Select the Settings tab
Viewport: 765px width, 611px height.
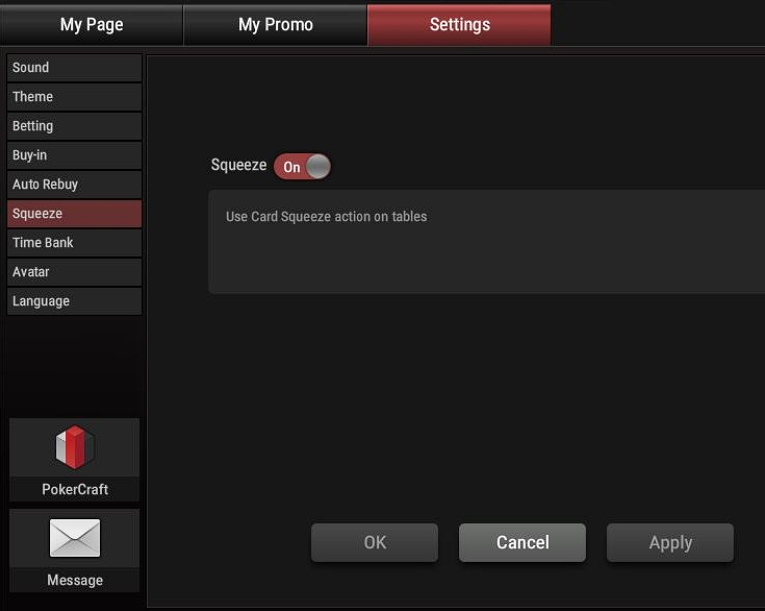tap(459, 25)
